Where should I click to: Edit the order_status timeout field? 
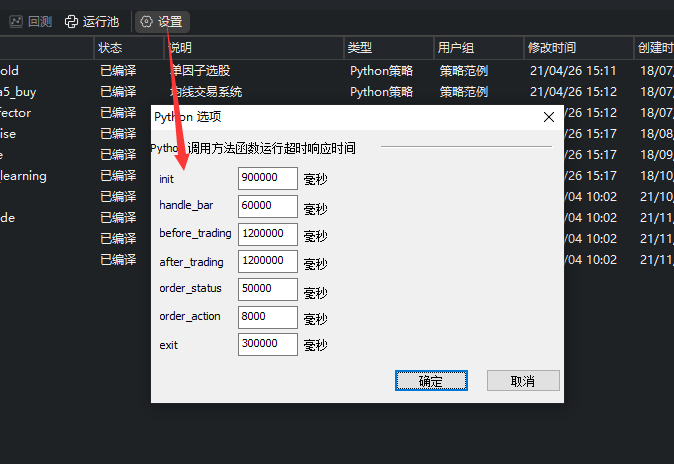(x=268, y=289)
